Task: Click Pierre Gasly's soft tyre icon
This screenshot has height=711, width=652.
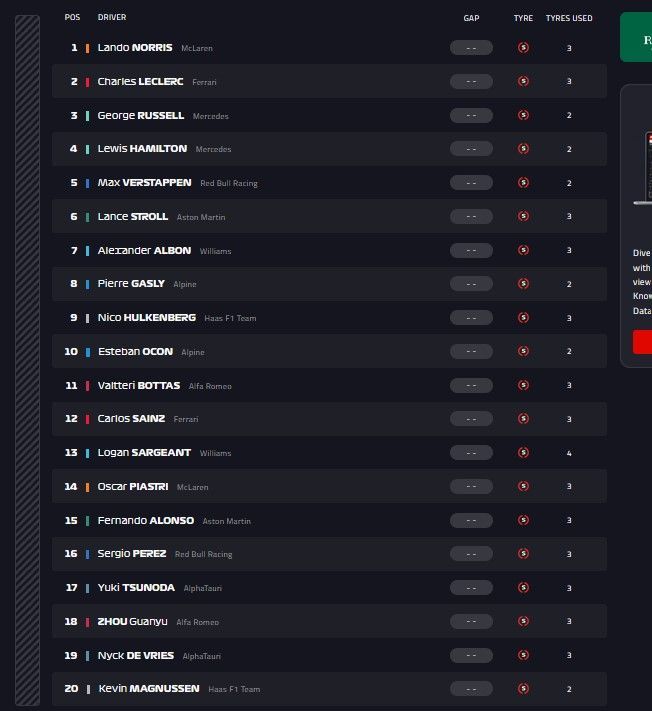Action: pos(523,284)
